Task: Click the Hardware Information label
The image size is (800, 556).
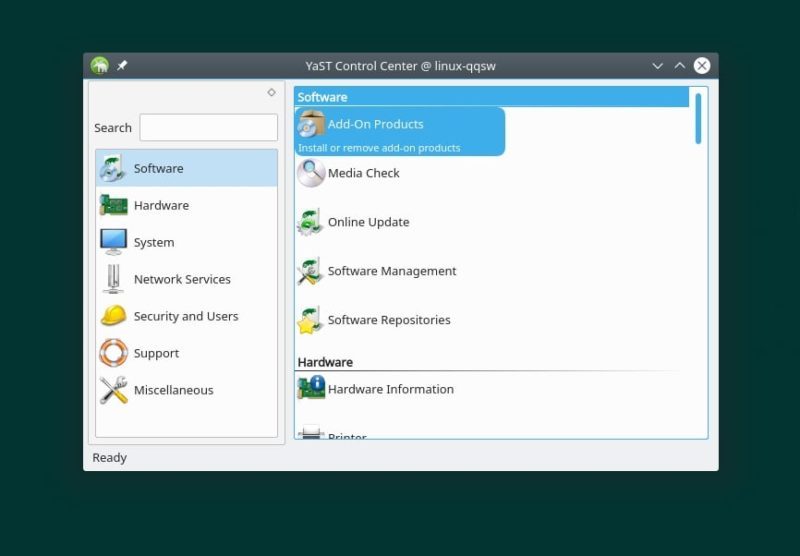Action: 391,389
